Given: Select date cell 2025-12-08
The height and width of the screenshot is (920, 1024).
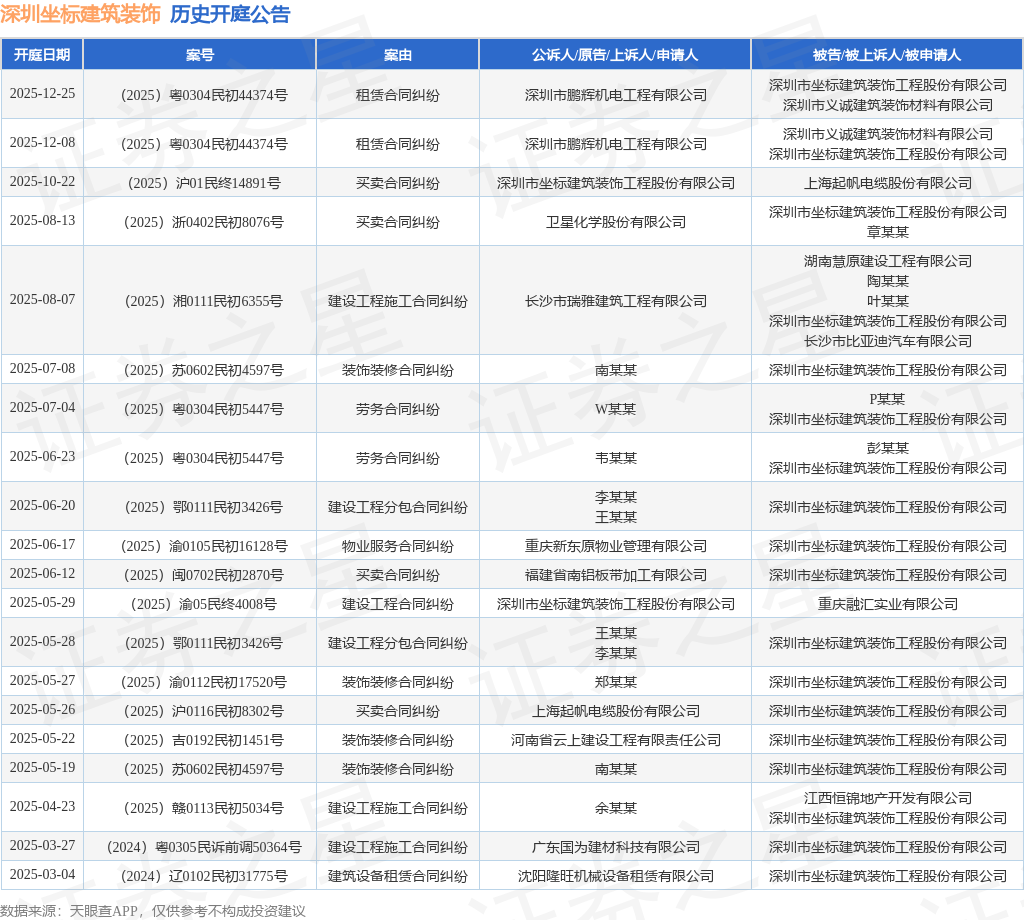Looking at the screenshot, I should click(x=42, y=142).
